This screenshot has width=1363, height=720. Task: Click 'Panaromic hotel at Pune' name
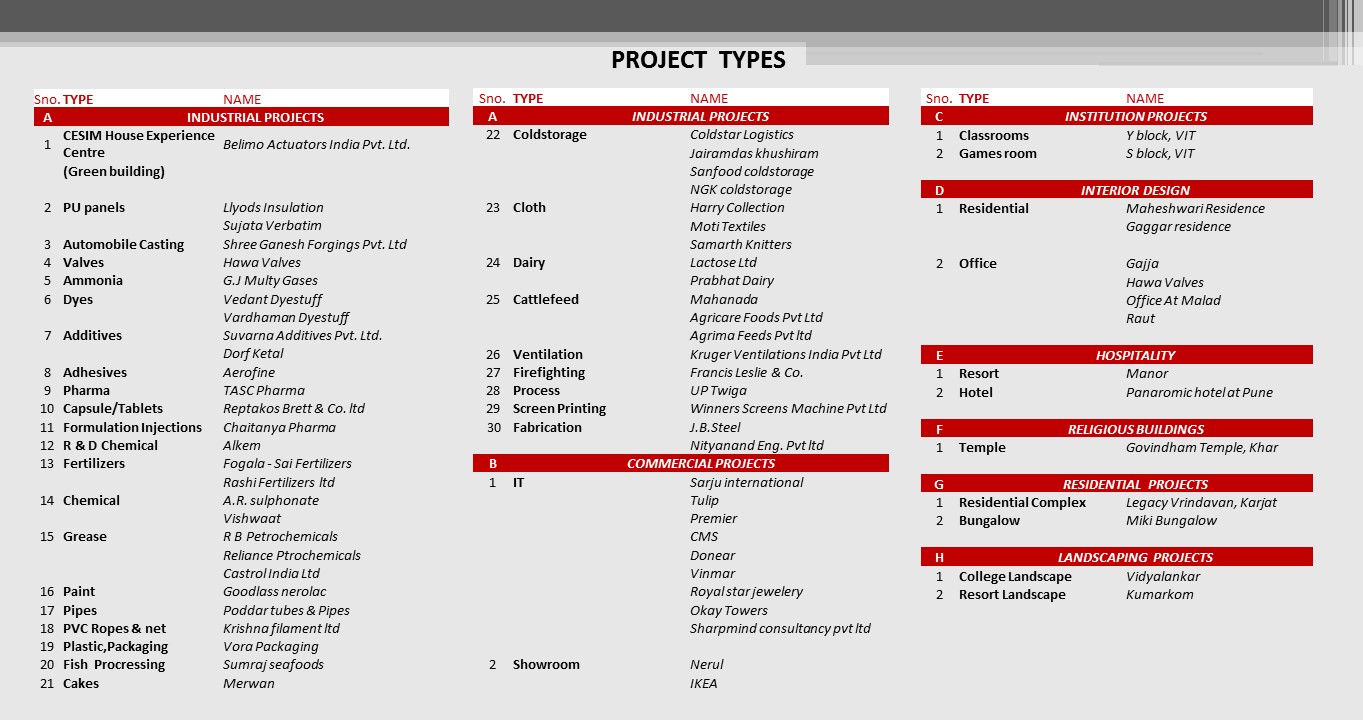(1199, 393)
